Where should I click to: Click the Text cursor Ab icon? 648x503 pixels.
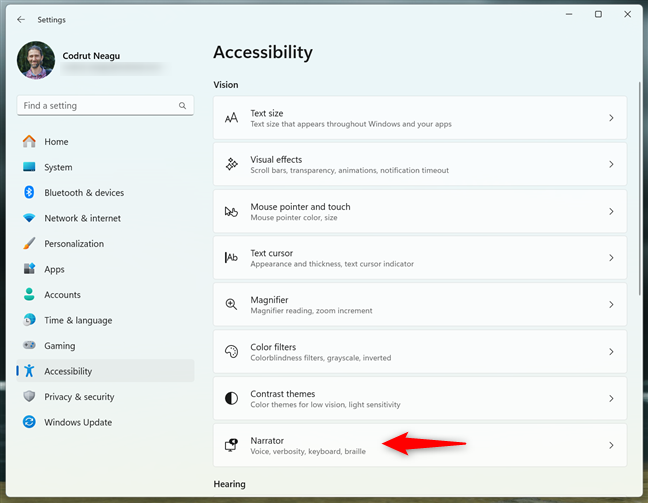tap(231, 257)
